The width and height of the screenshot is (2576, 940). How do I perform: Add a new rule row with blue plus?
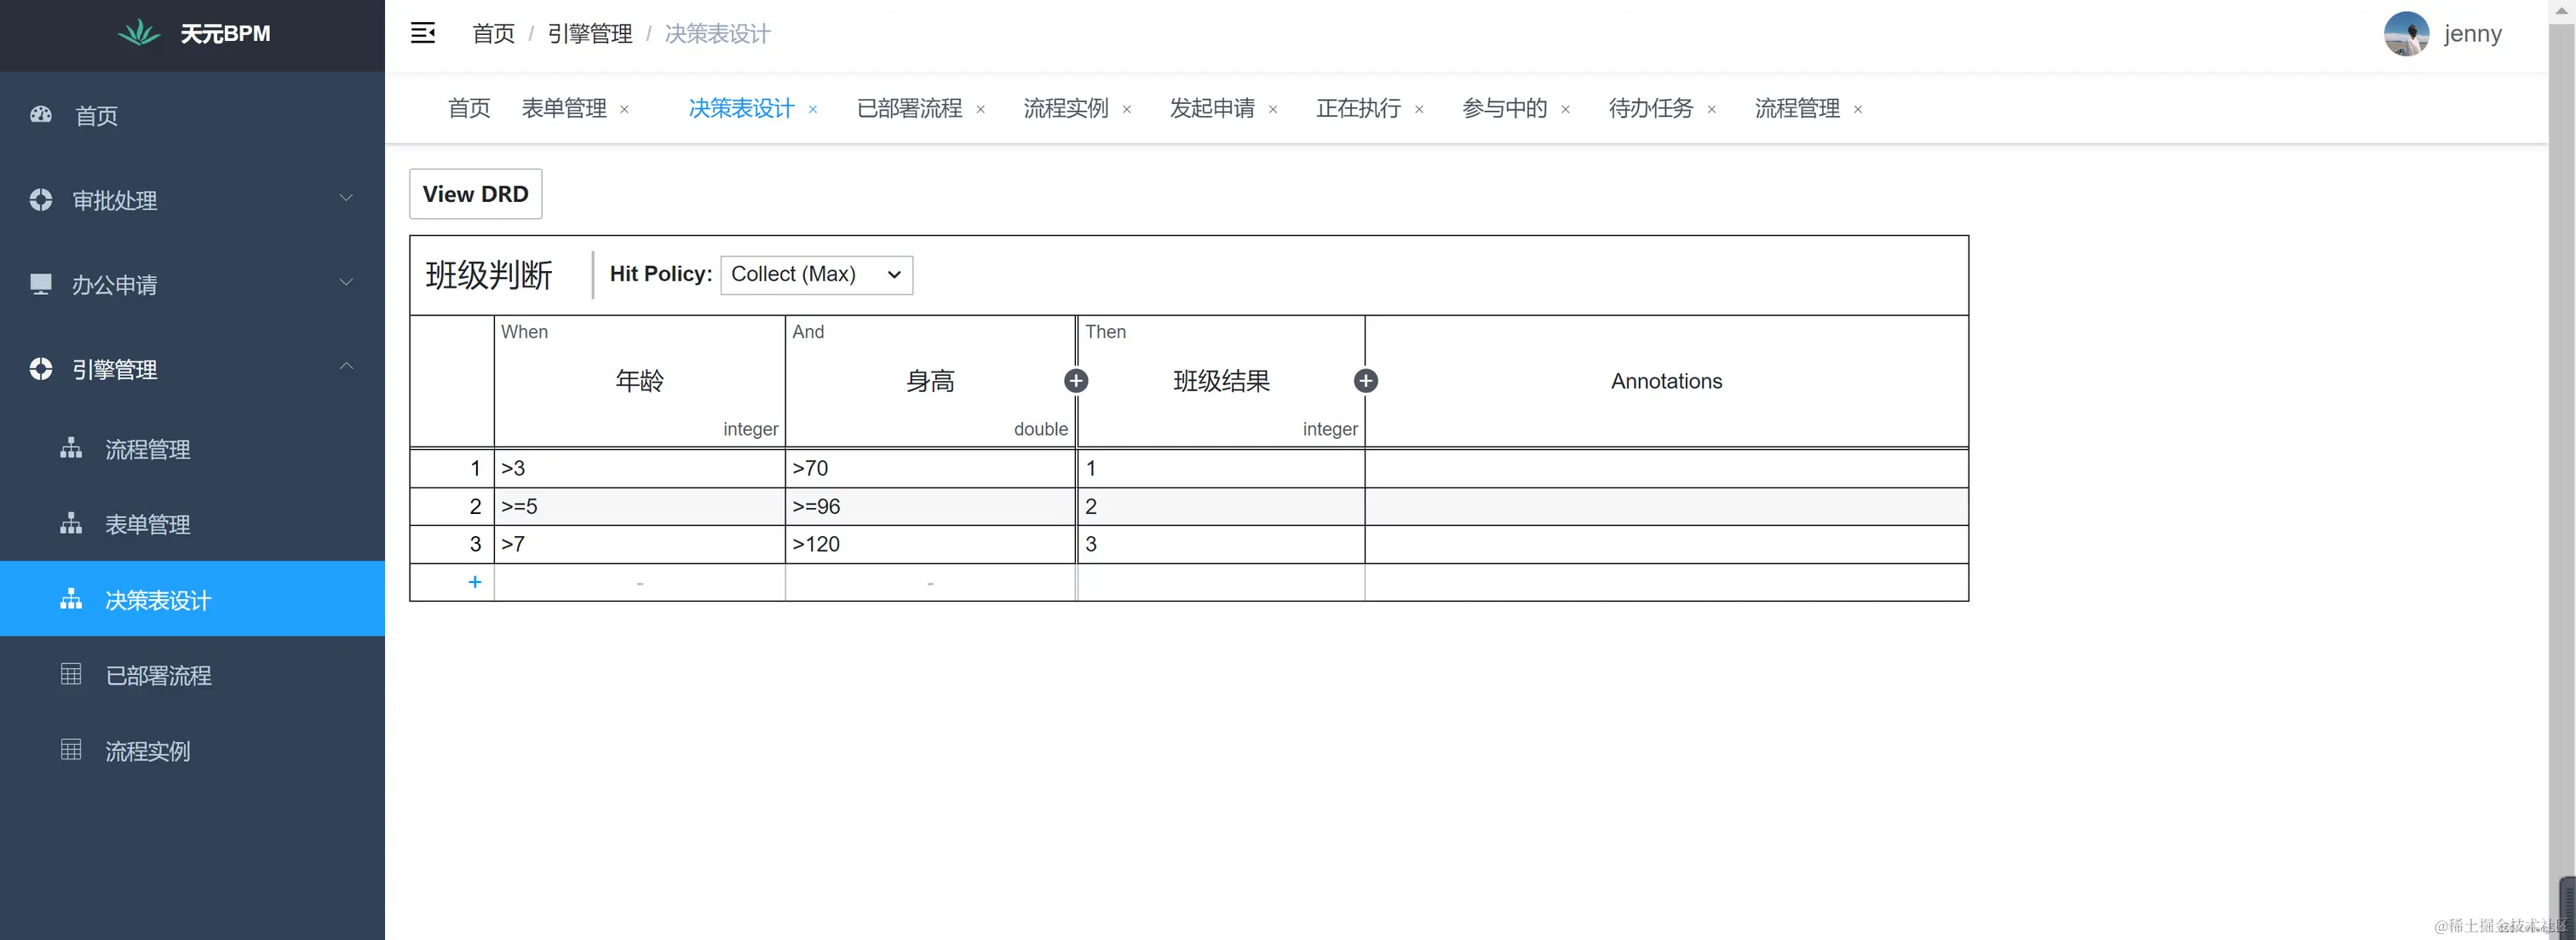tap(474, 582)
